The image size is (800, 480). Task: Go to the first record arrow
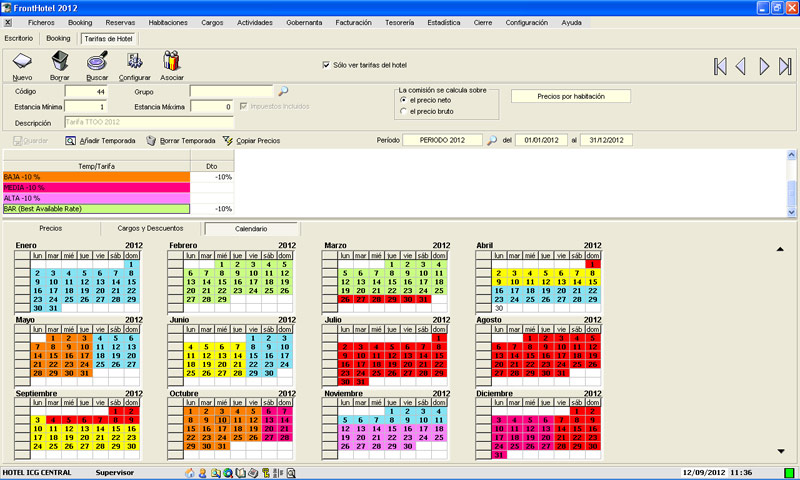point(720,66)
